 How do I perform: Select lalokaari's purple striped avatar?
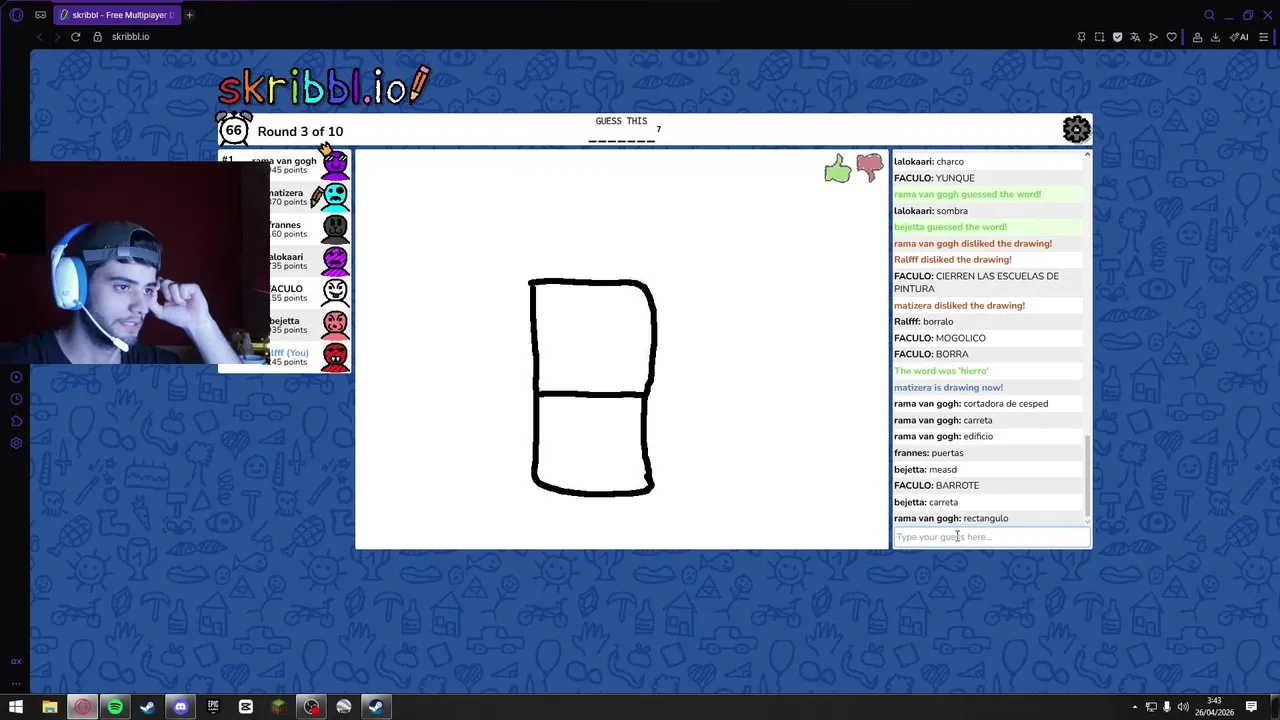point(335,260)
